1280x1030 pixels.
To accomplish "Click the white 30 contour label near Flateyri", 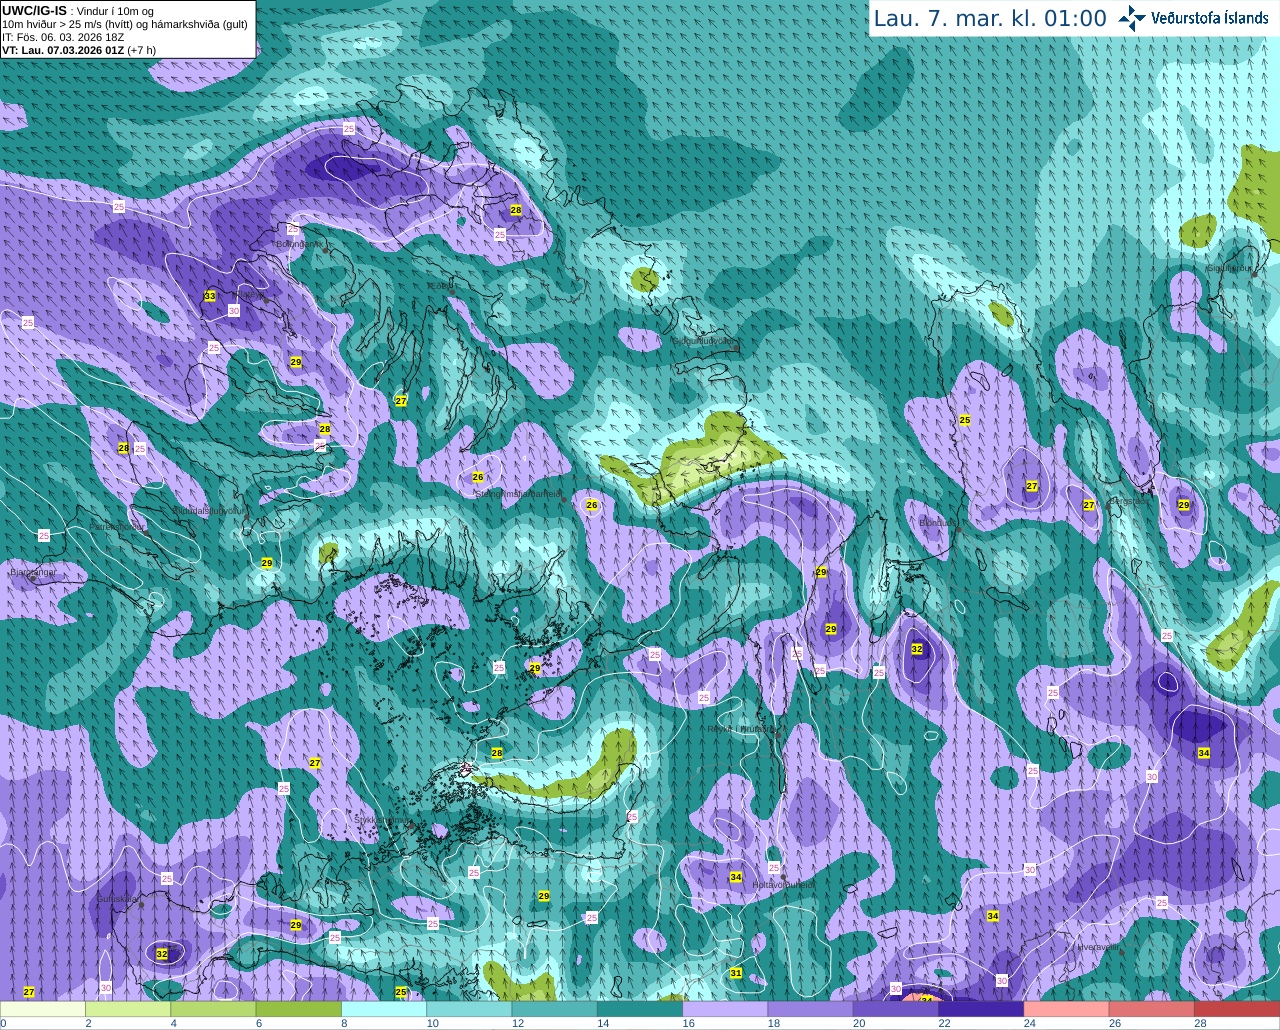I will [x=234, y=311].
